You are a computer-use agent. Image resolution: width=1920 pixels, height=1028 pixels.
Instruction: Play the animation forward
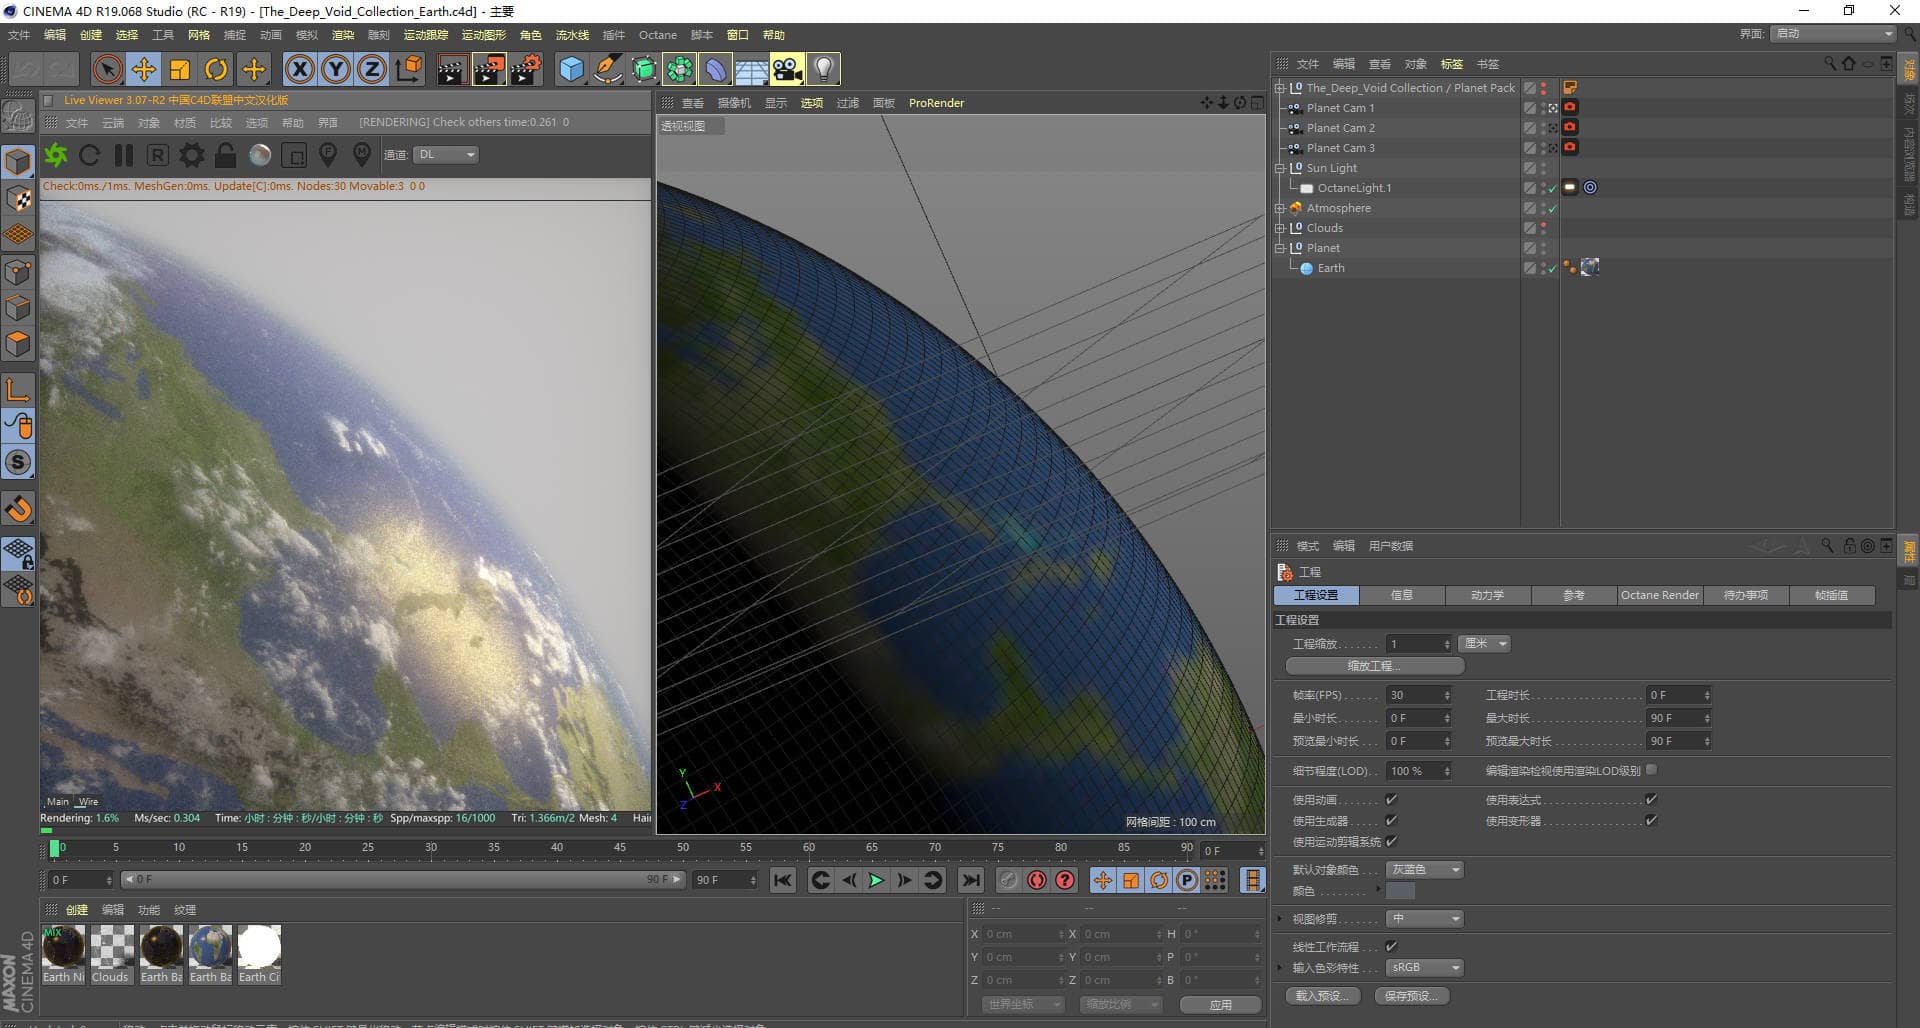[x=876, y=880]
